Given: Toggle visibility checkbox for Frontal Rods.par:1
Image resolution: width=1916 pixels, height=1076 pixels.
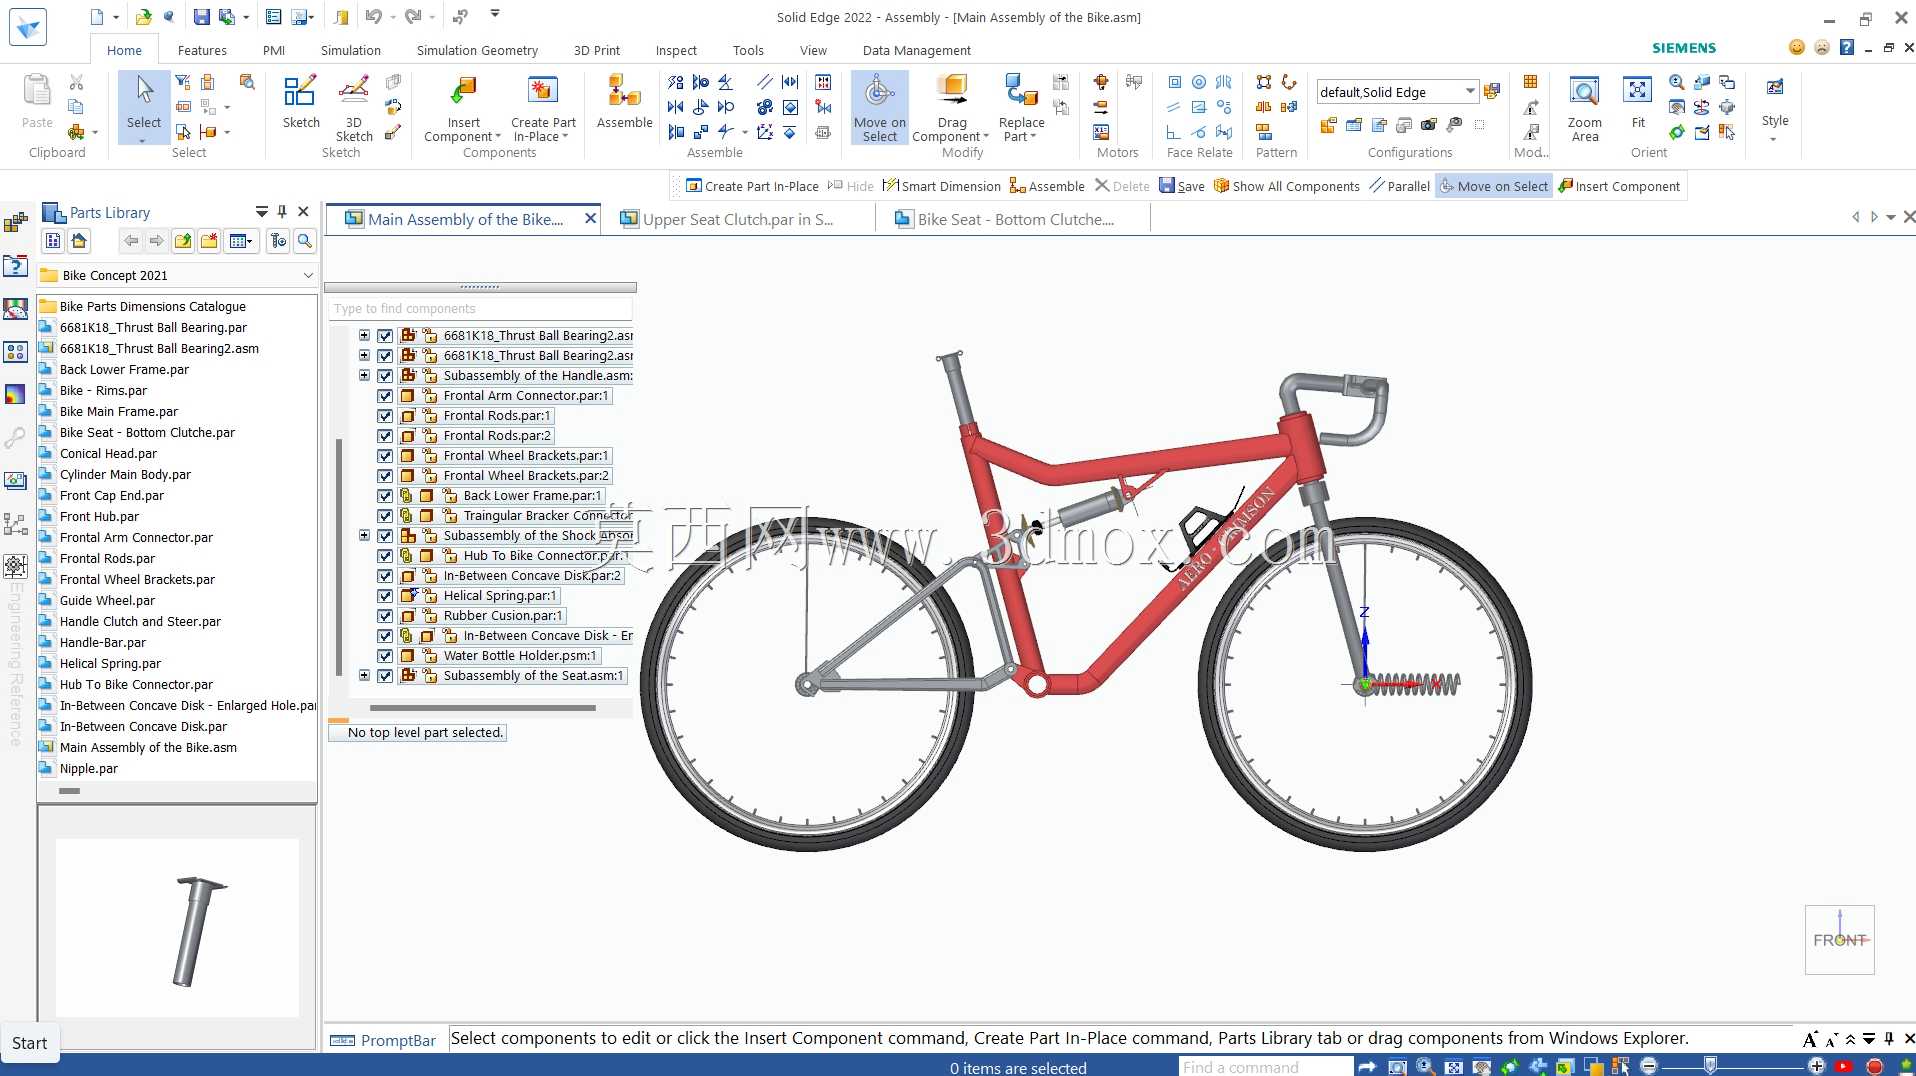Looking at the screenshot, I should pos(385,416).
